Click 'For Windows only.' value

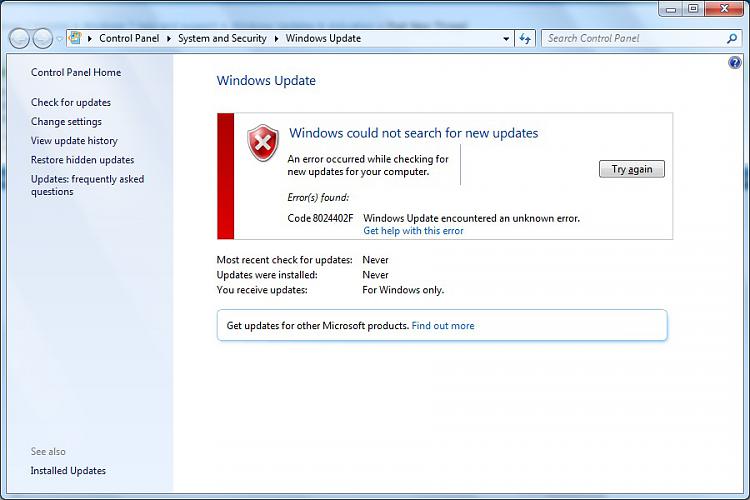point(403,290)
